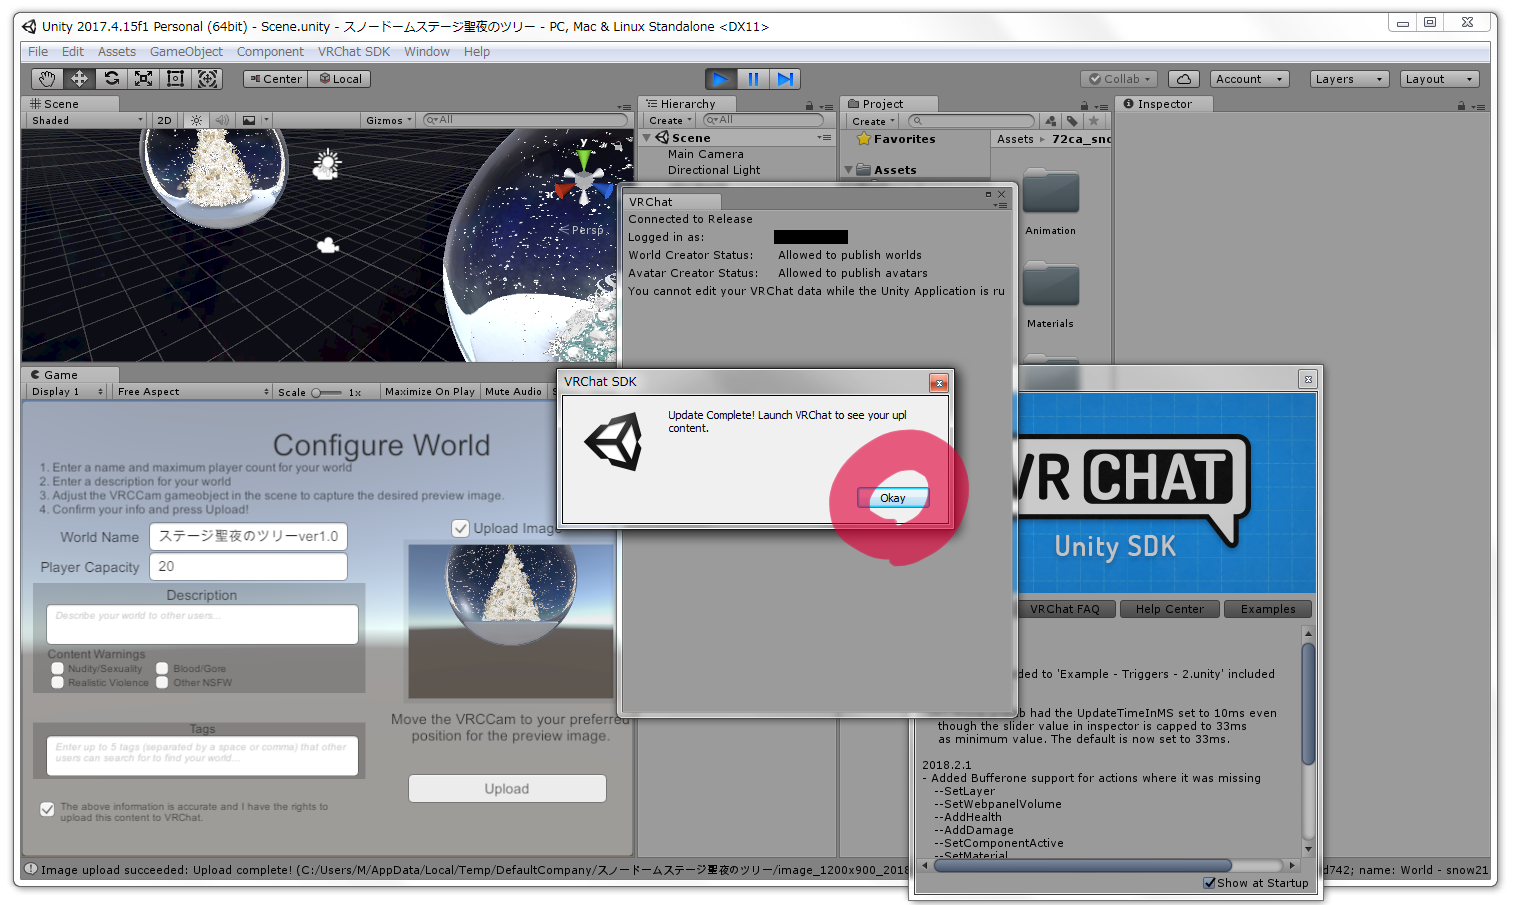This screenshot has width=1516, height=905.
Task: Select the Rotate tool in the toolbar
Action: [111, 78]
